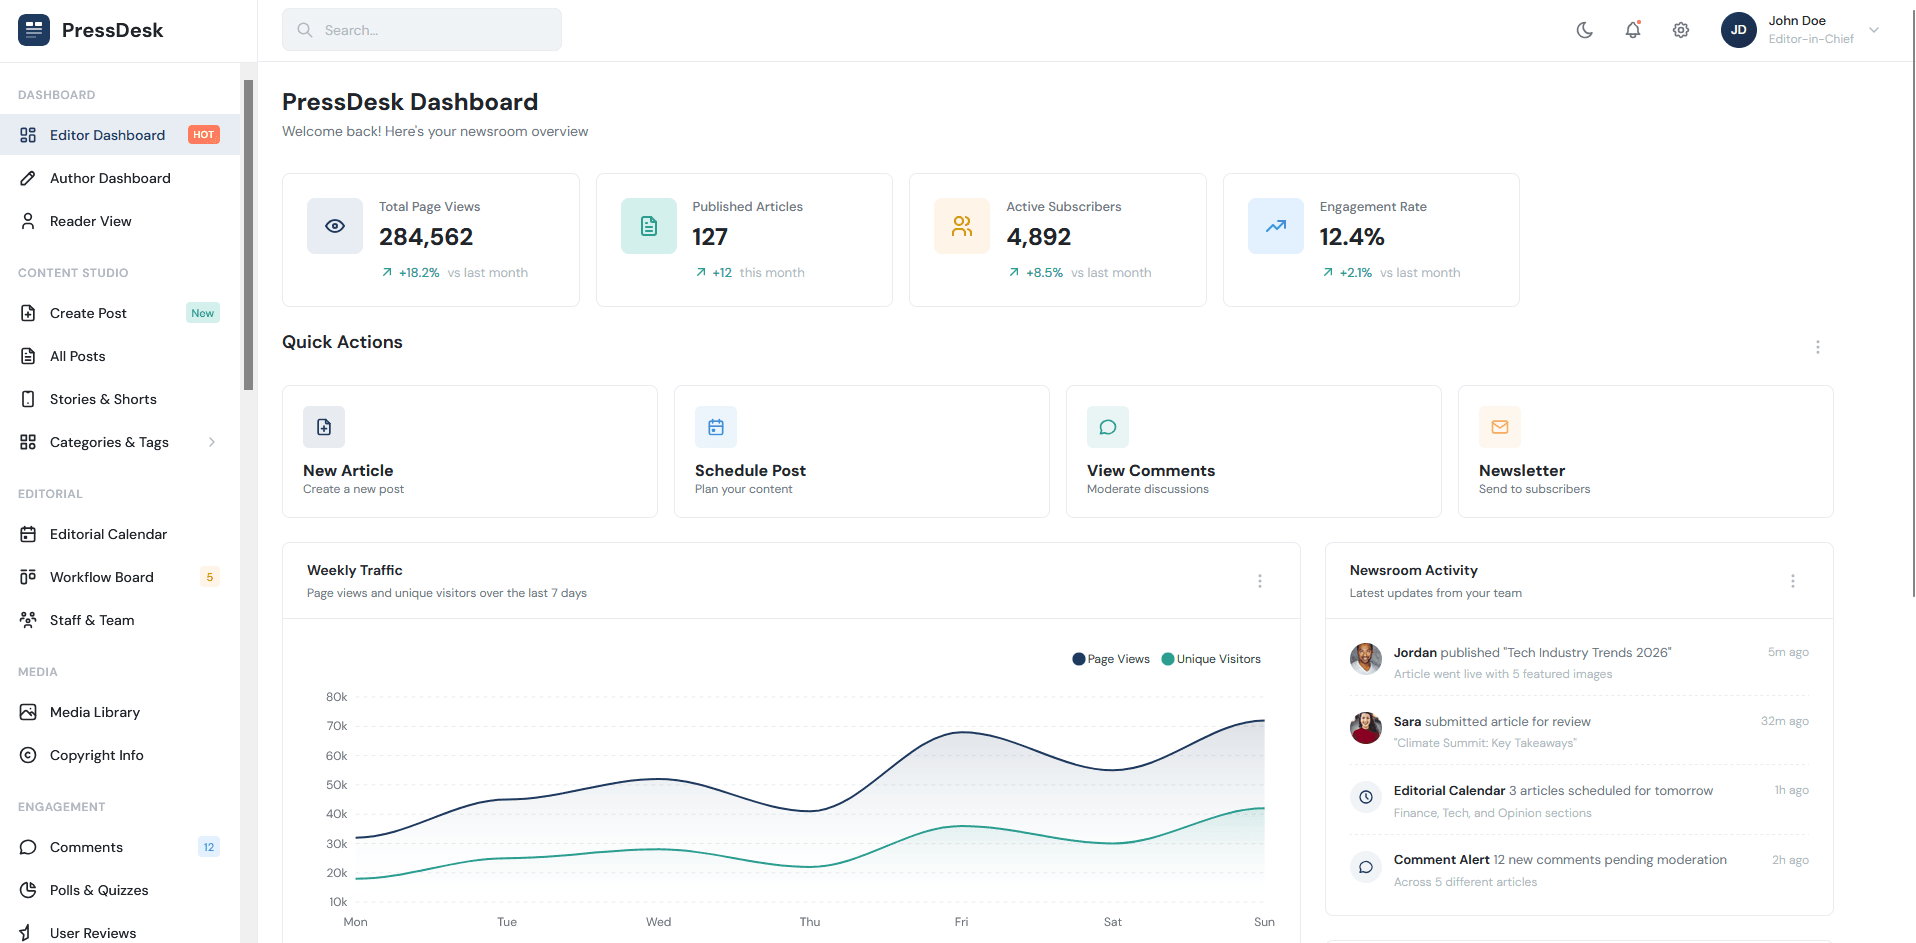Click the Editorial Calendar sidebar icon

point(28,534)
